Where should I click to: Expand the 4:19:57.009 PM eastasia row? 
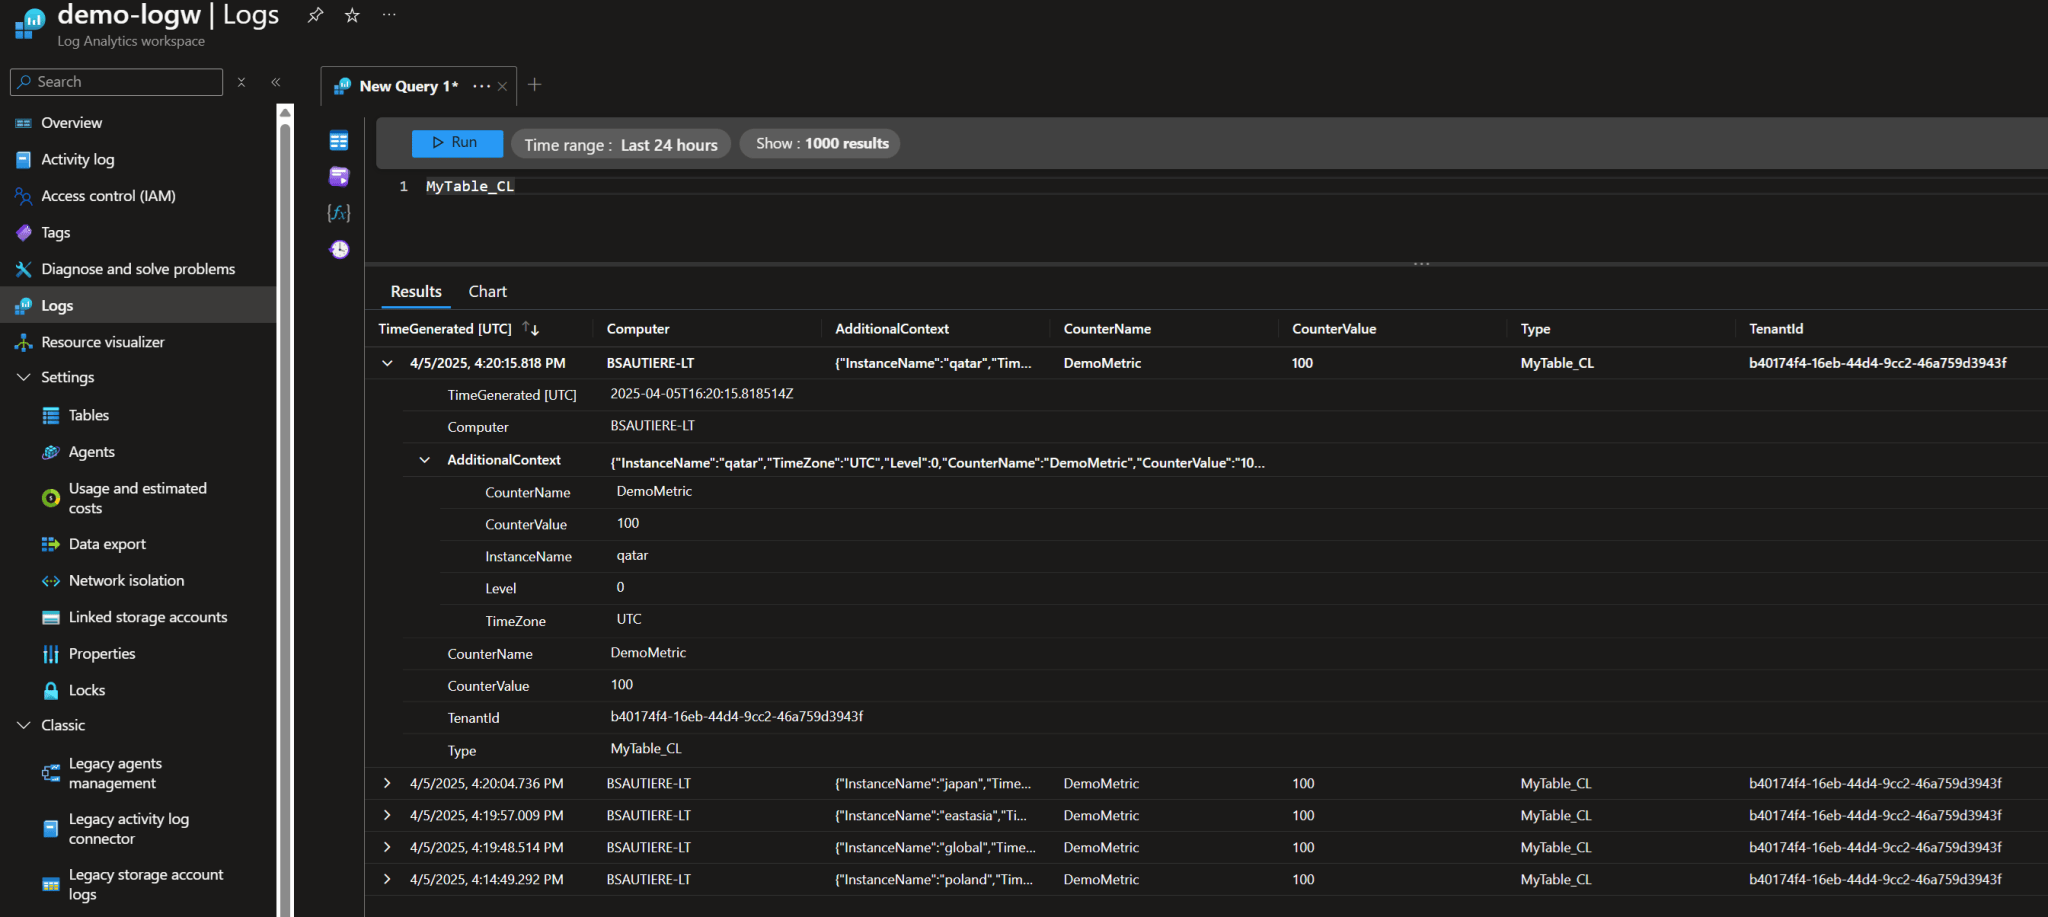coord(387,815)
